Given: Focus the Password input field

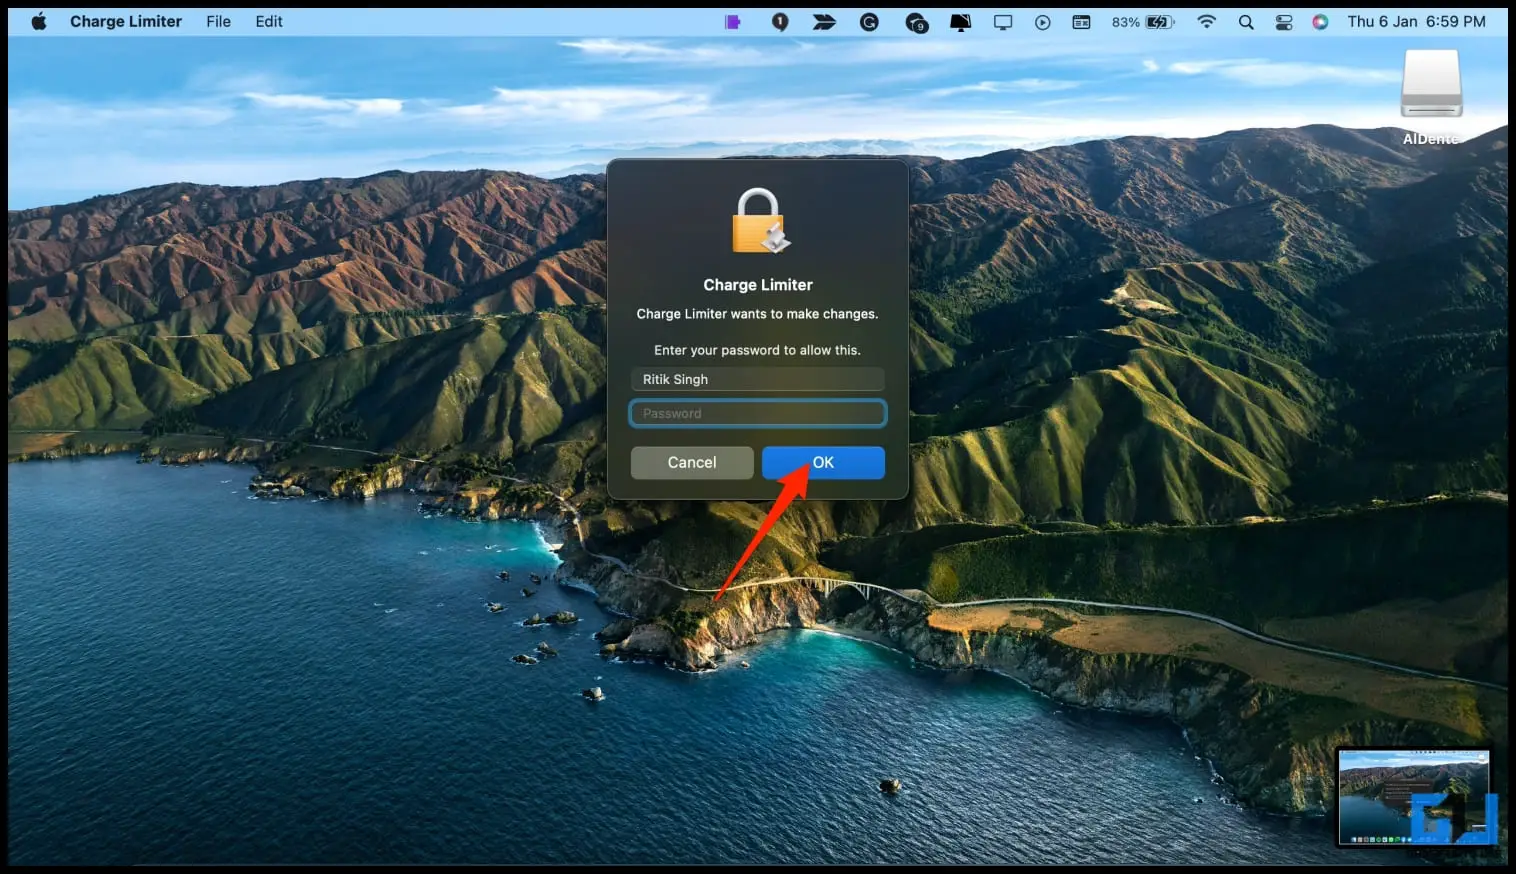Looking at the screenshot, I should click(x=757, y=413).
